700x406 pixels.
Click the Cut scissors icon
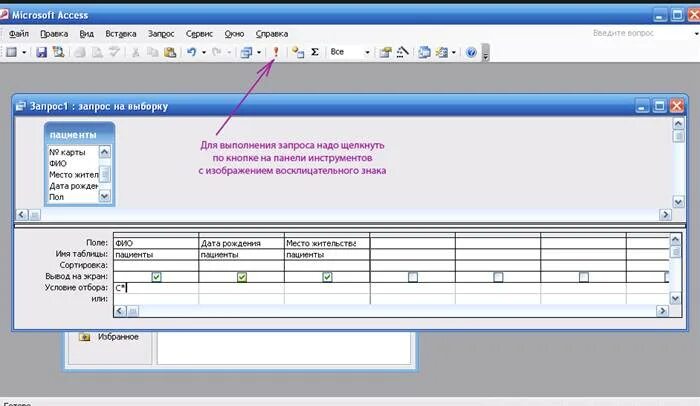135,52
